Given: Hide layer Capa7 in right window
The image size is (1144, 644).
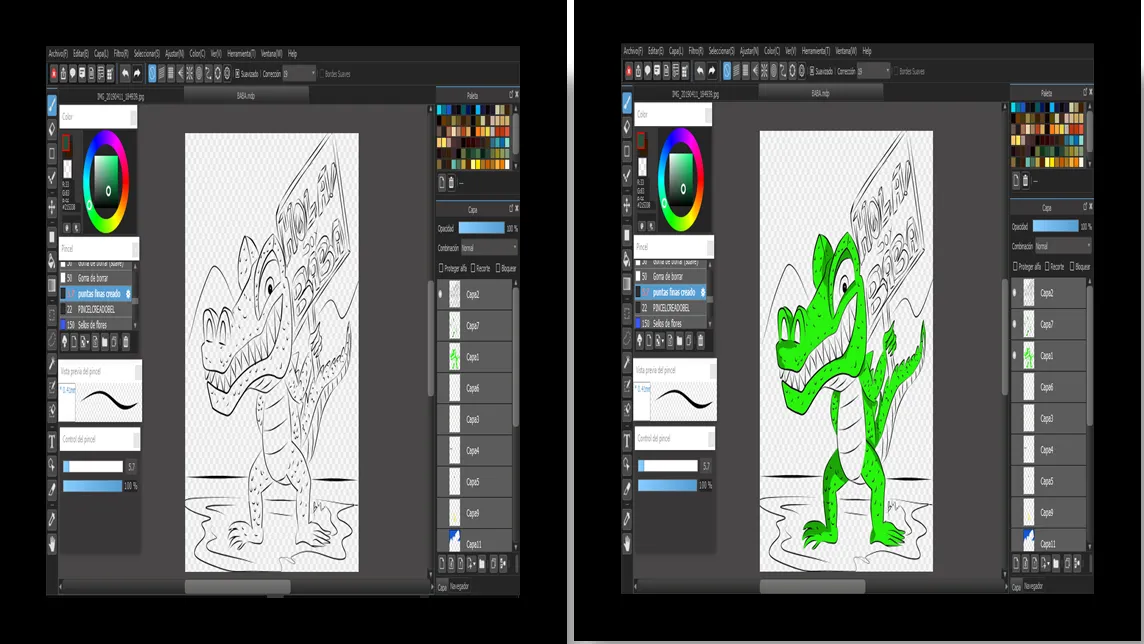Looking at the screenshot, I should 1015,324.
